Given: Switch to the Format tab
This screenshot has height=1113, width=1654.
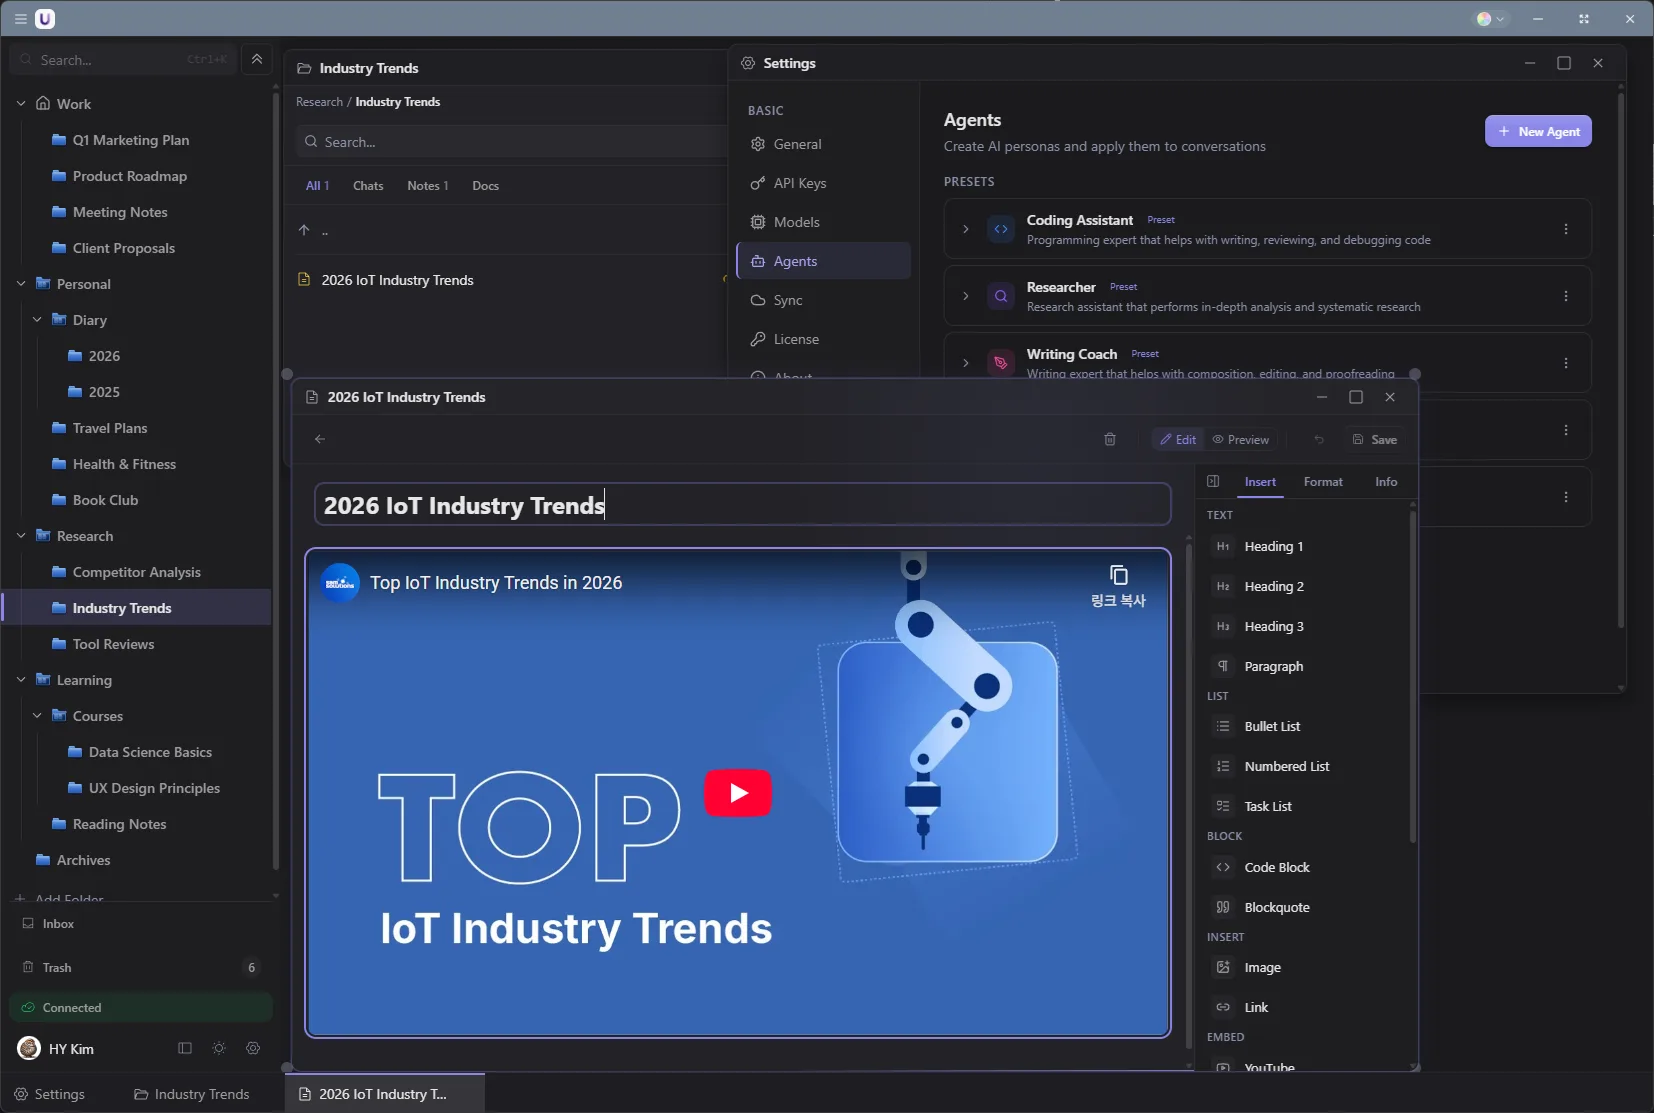Looking at the screenshot, I should (x=1323, y=482).
